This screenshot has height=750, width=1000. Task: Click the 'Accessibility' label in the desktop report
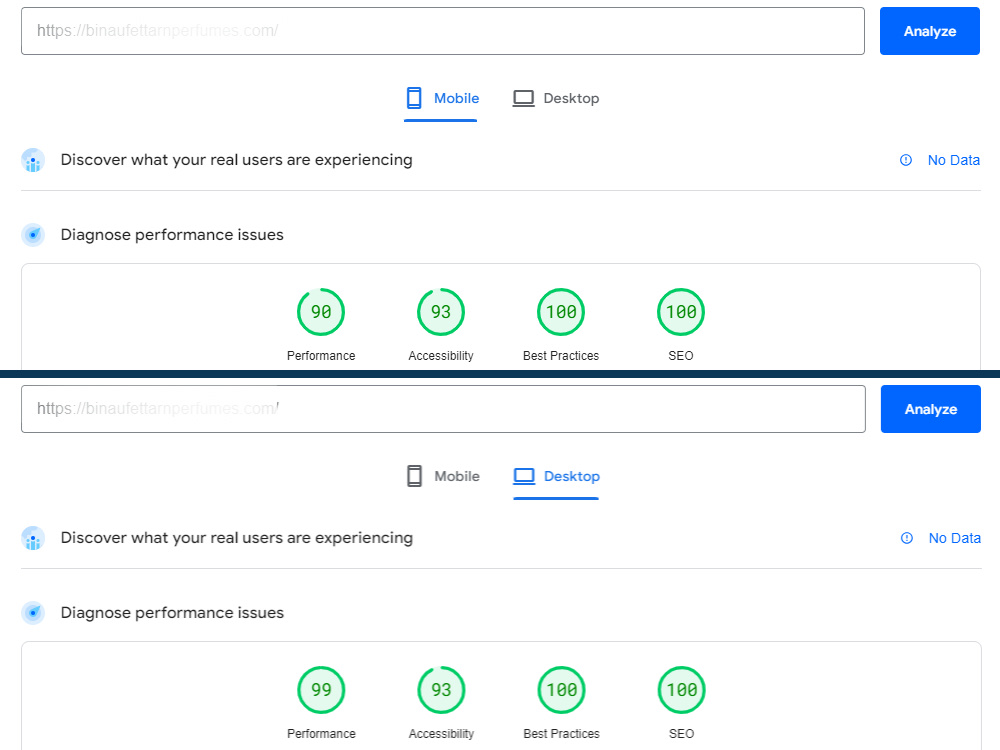click(x=441, y=734)
